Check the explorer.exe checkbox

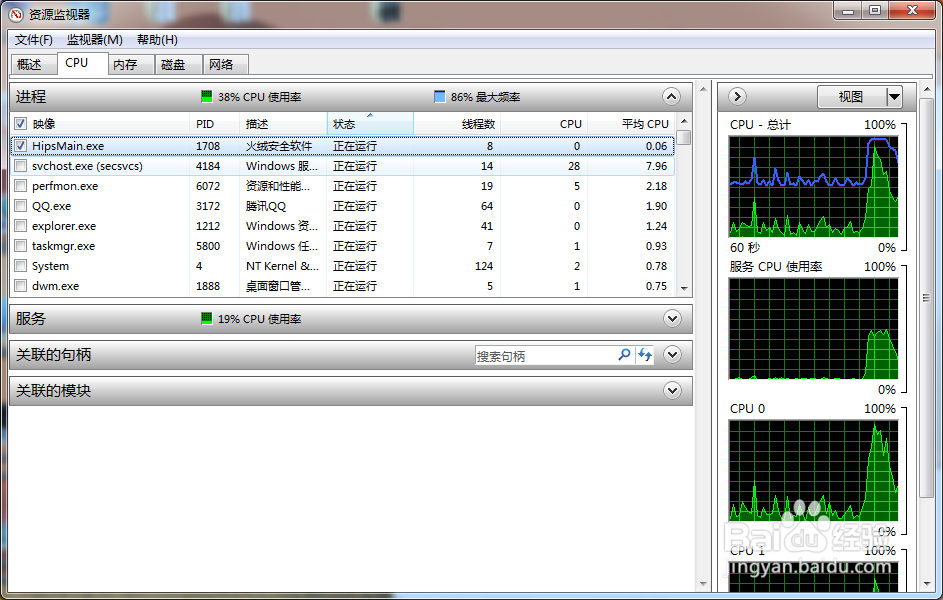(x=20, y=226)
